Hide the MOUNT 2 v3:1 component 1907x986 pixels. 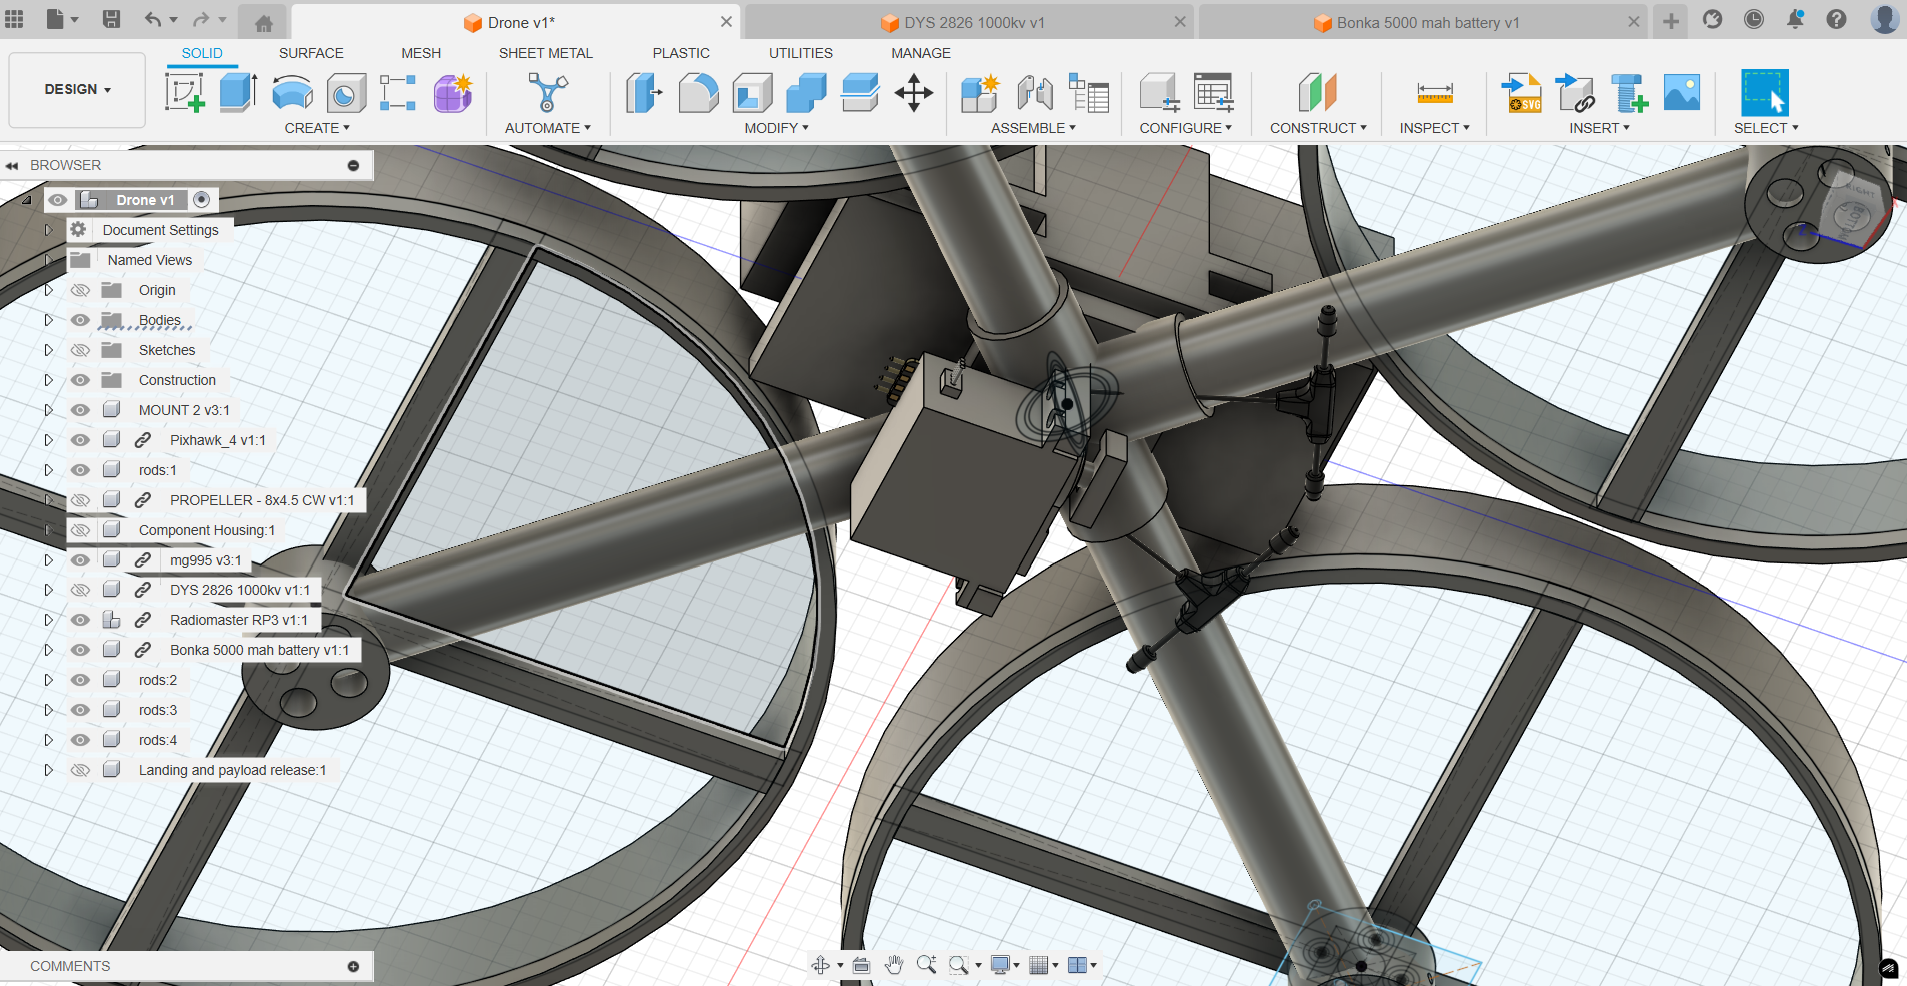(80, 410)
